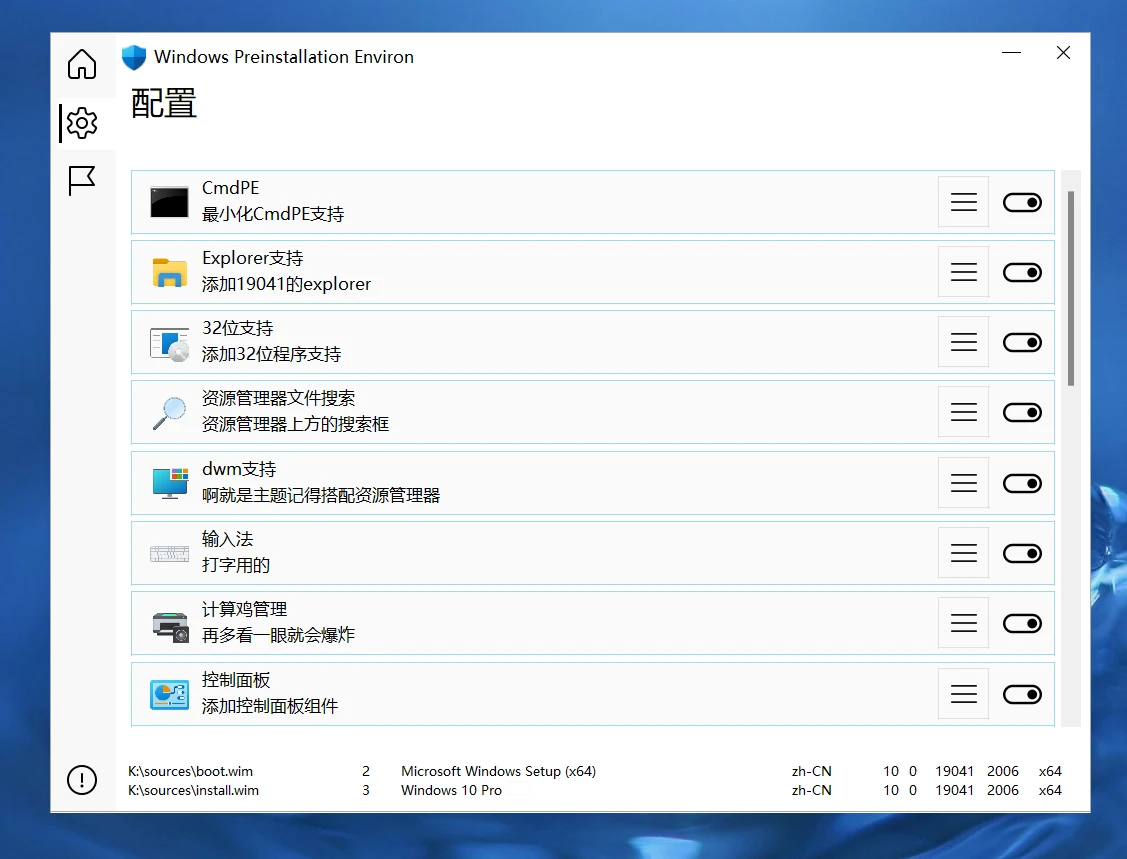Click the Explorer支持 folder icon

click(170, 272)
